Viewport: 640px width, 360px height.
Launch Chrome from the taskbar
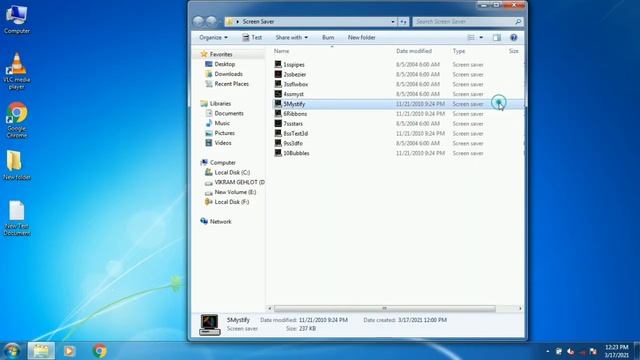pyautogui.click(x=100, y=351)
